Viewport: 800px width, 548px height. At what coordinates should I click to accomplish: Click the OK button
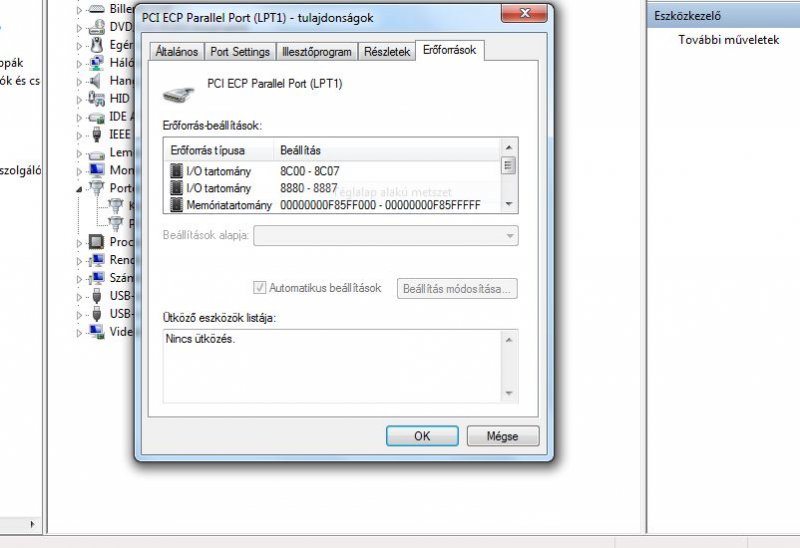[422, 436]
